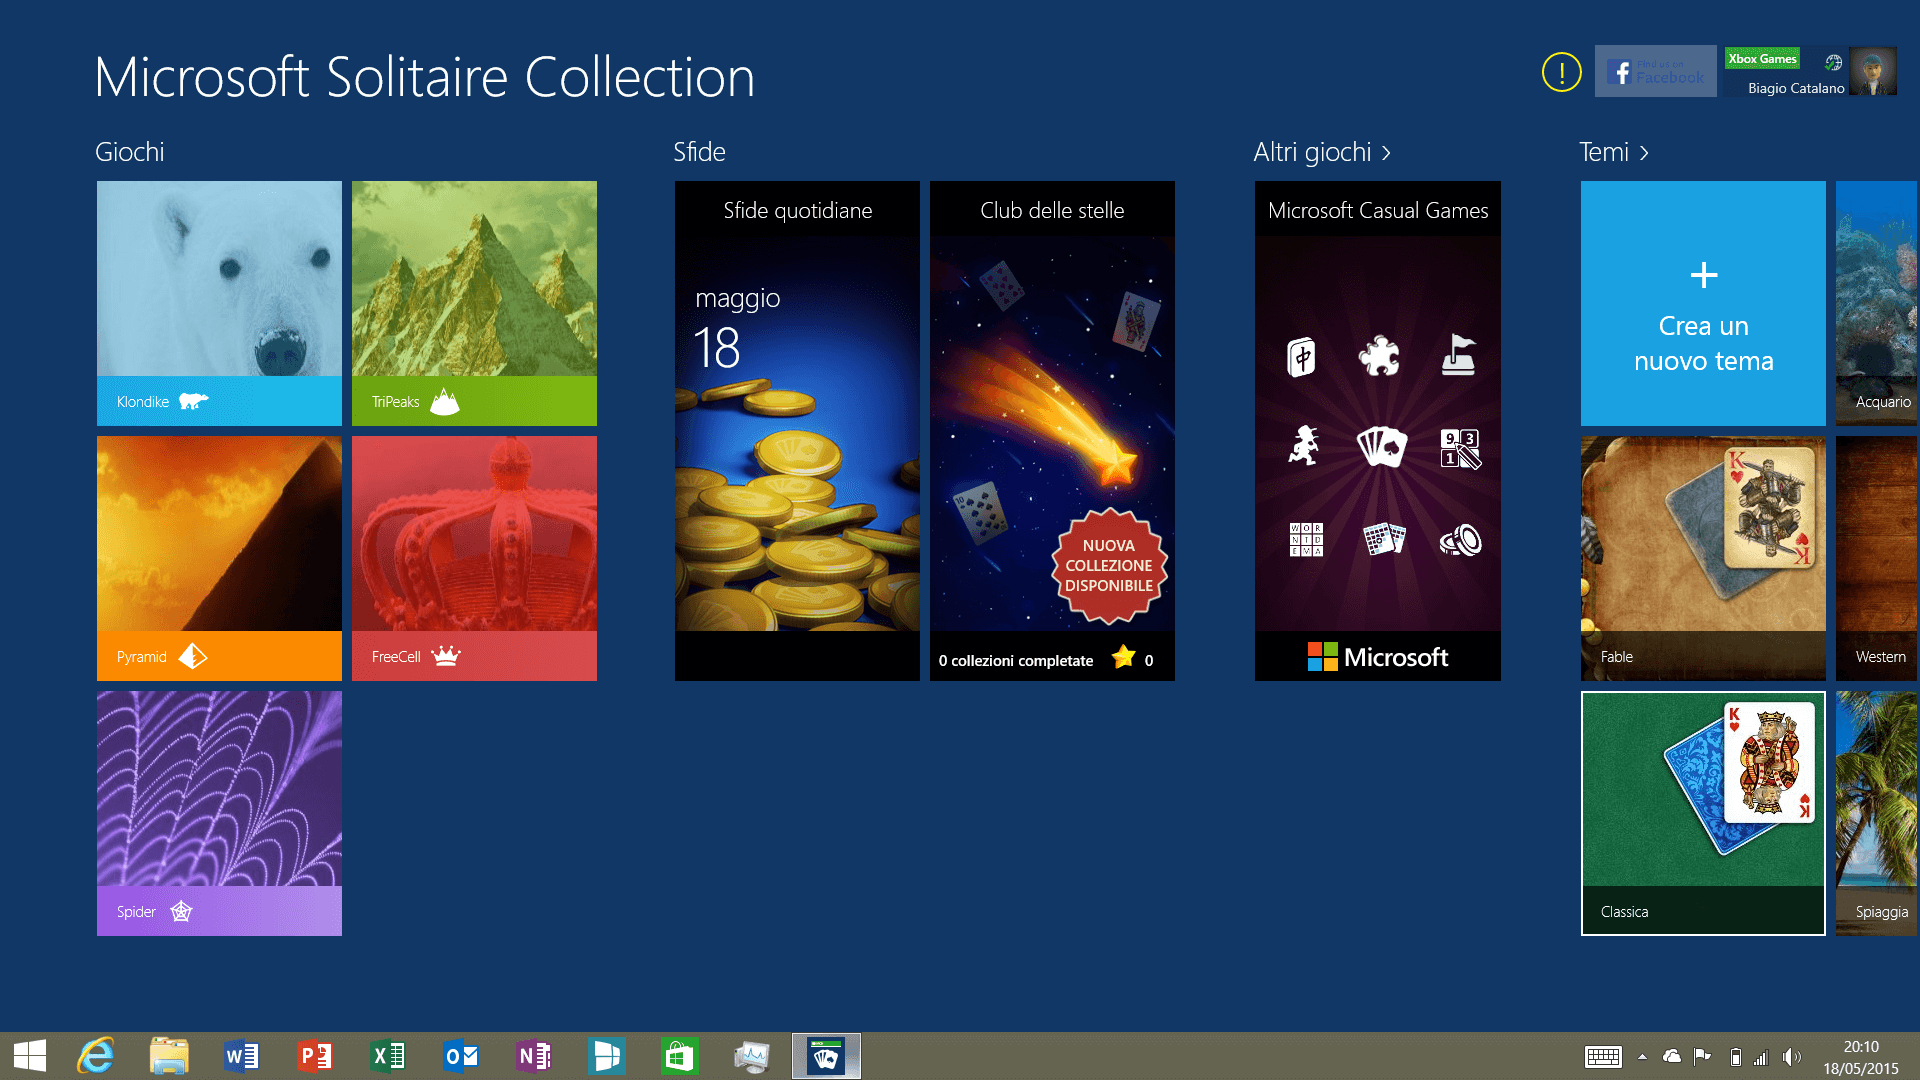This screenshot has height=1080, width=1920.
Task: Click the running adventurer game icon
Action: (x=1303, y=446)
